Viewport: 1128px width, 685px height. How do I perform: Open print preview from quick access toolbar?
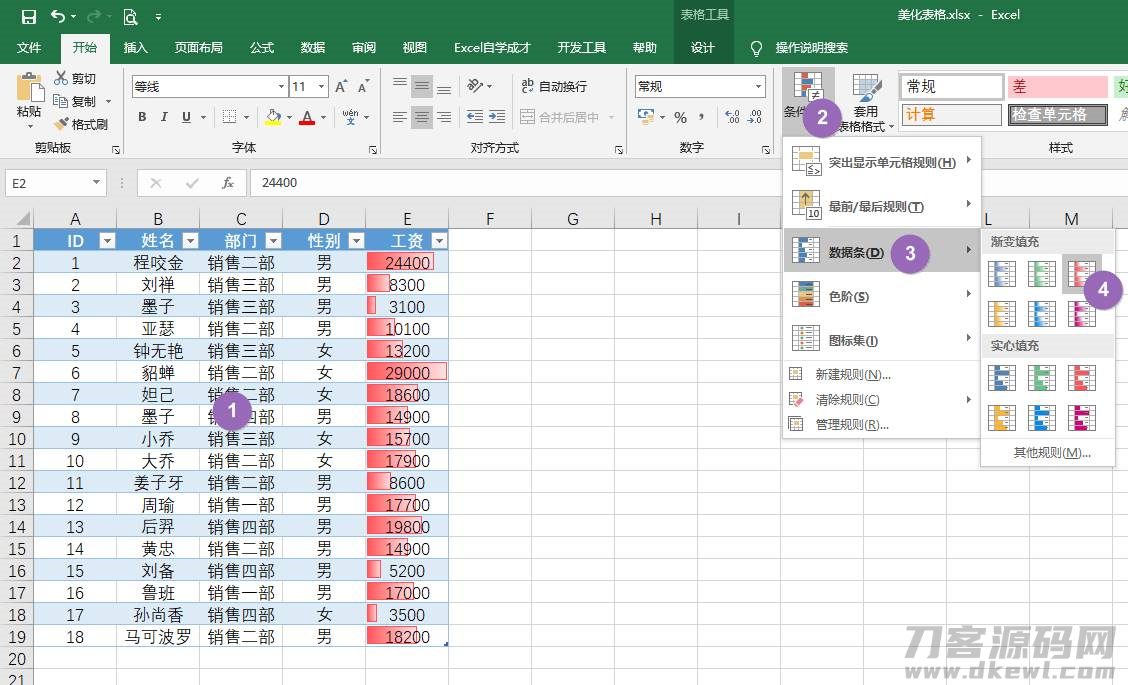pos(130,16)
